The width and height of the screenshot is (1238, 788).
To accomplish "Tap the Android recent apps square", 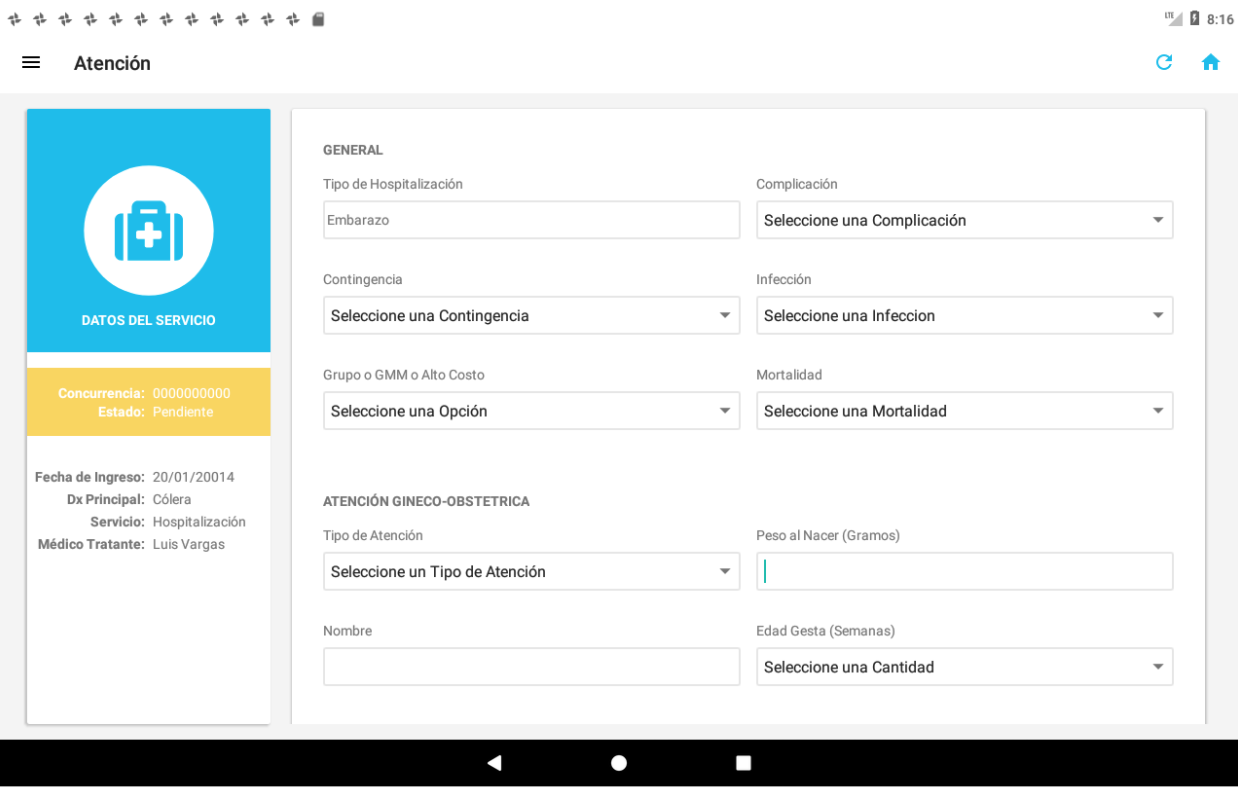I will (743, 763).
